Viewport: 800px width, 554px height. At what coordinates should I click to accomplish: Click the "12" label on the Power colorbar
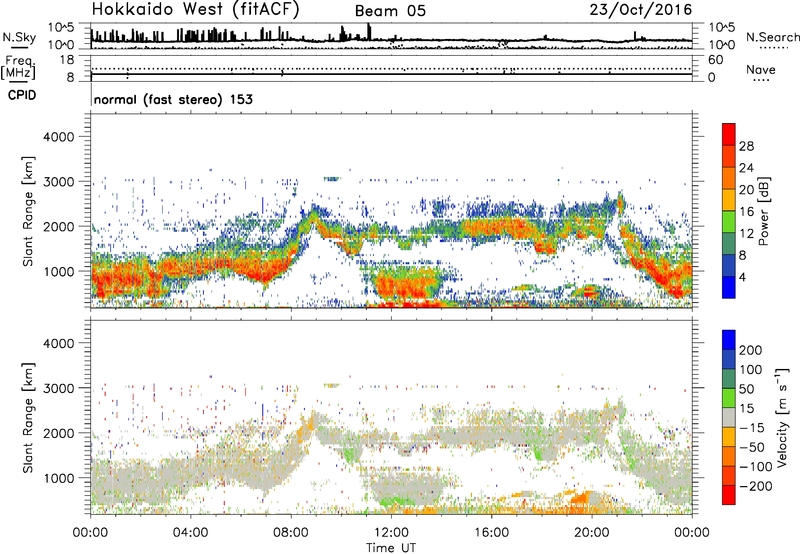(746, 234)
